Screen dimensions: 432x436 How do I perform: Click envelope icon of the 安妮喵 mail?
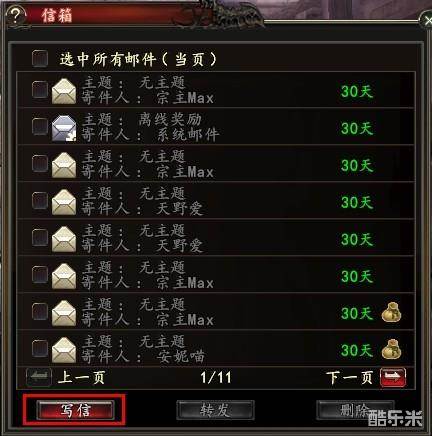point(64,350)
